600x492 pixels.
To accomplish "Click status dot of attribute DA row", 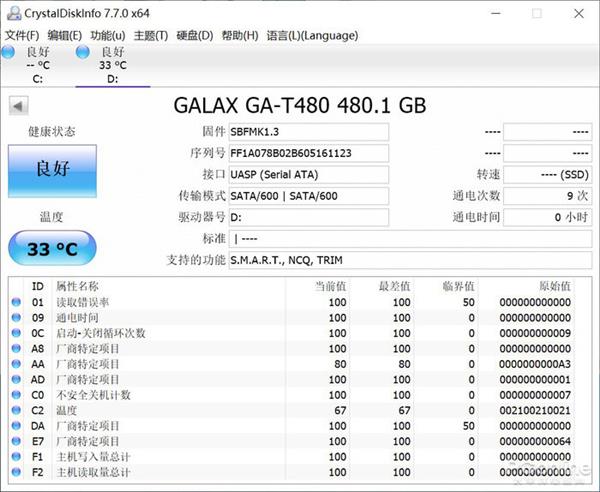I will 16,426.
